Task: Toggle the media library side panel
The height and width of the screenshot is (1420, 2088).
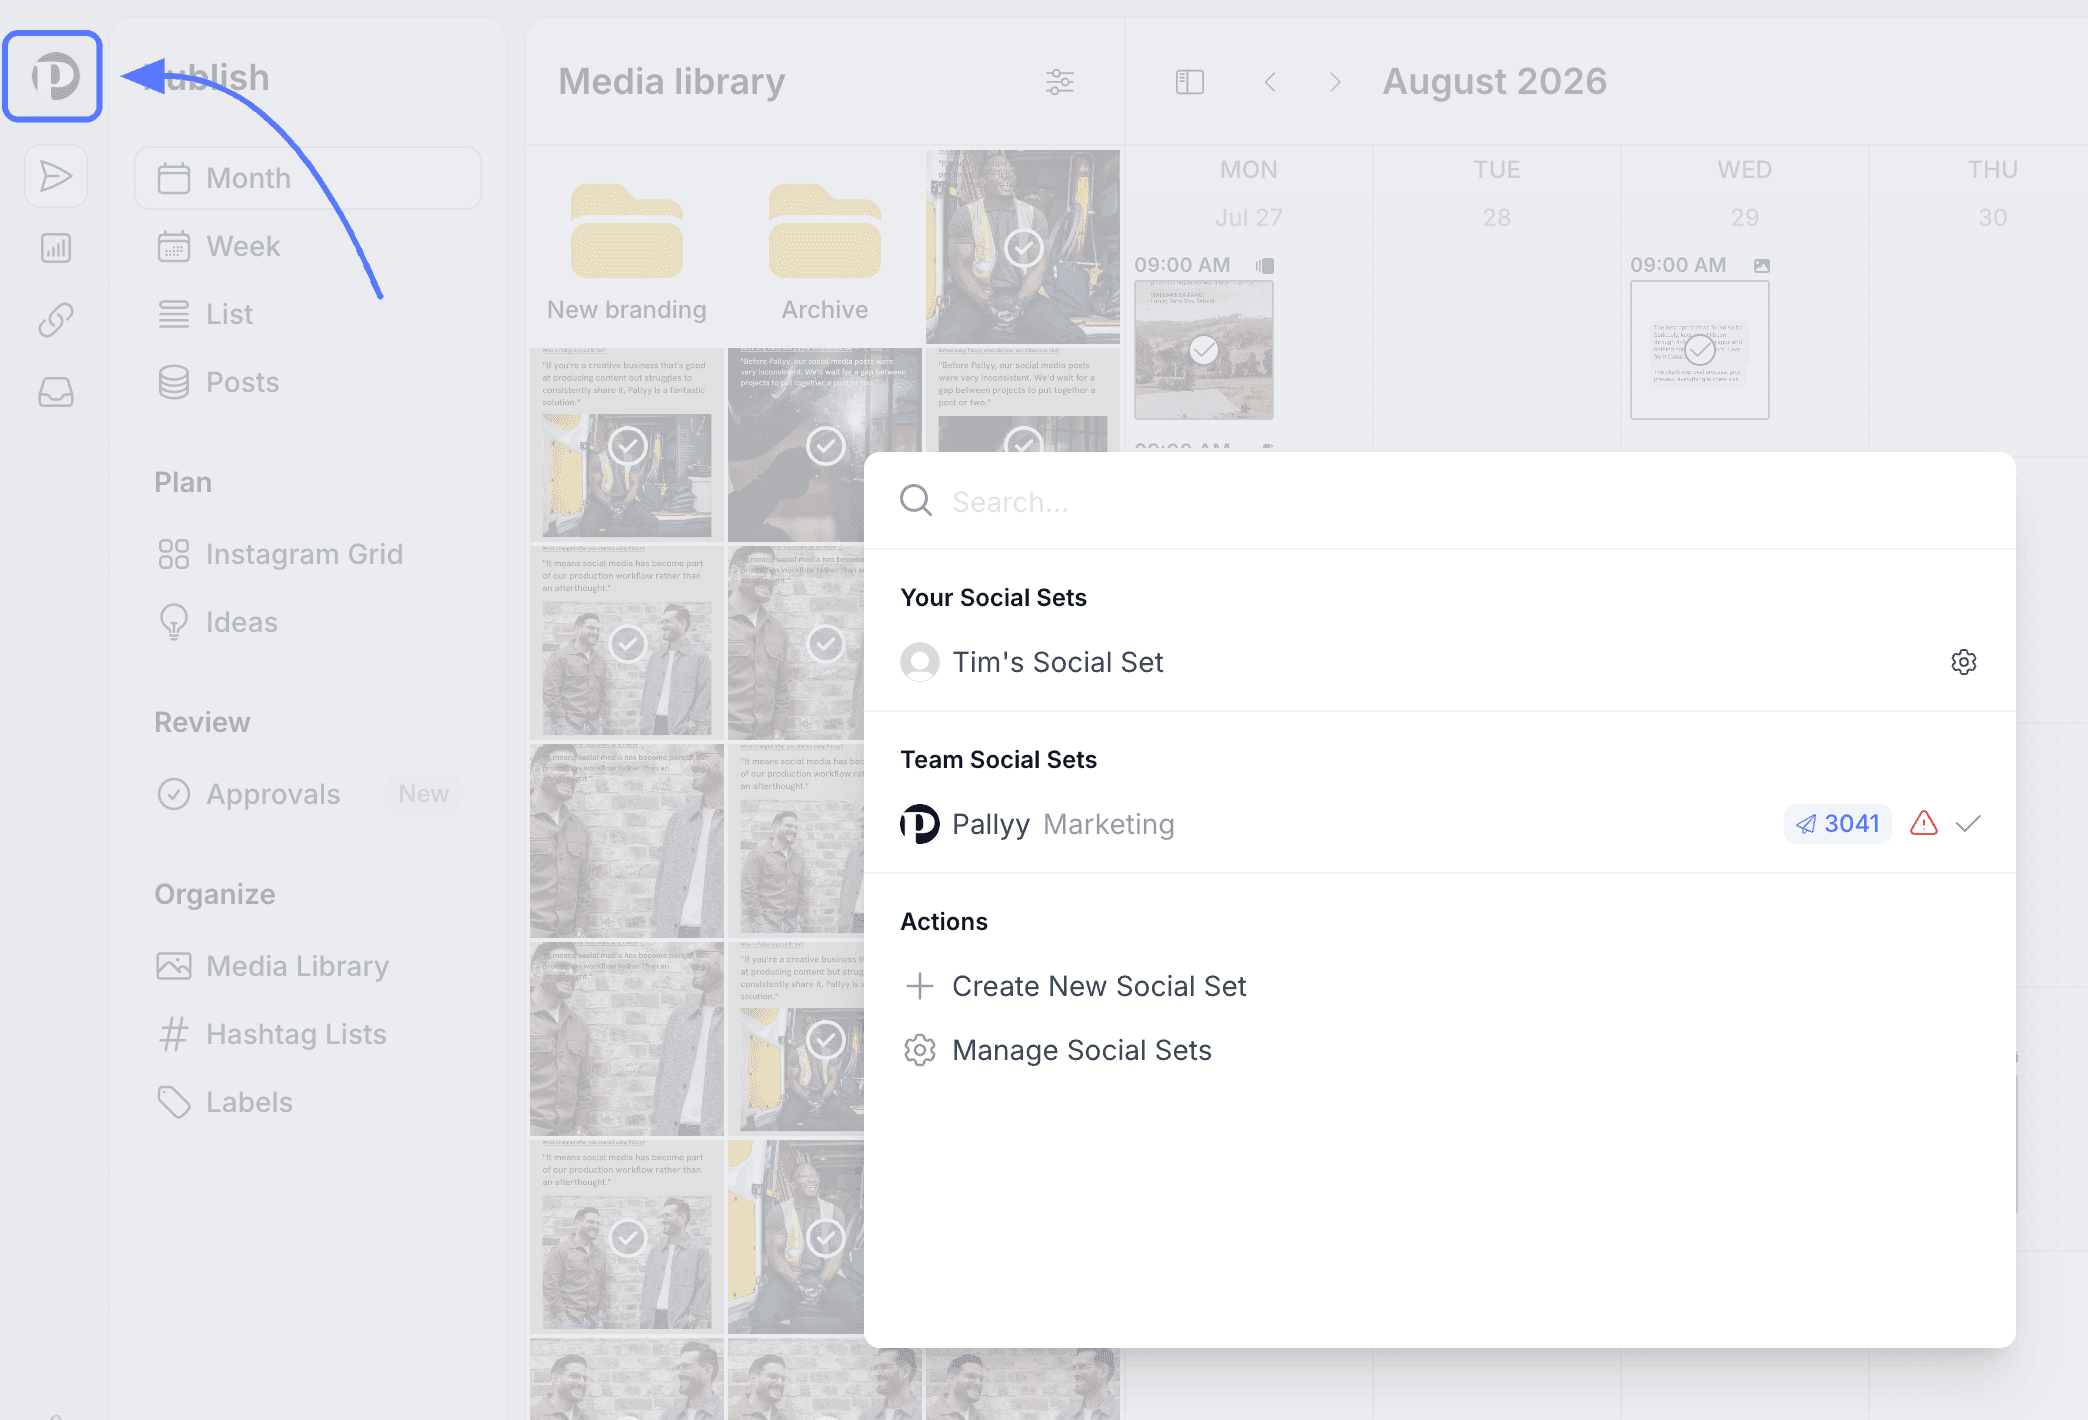Action: [x=1190, y=82]
